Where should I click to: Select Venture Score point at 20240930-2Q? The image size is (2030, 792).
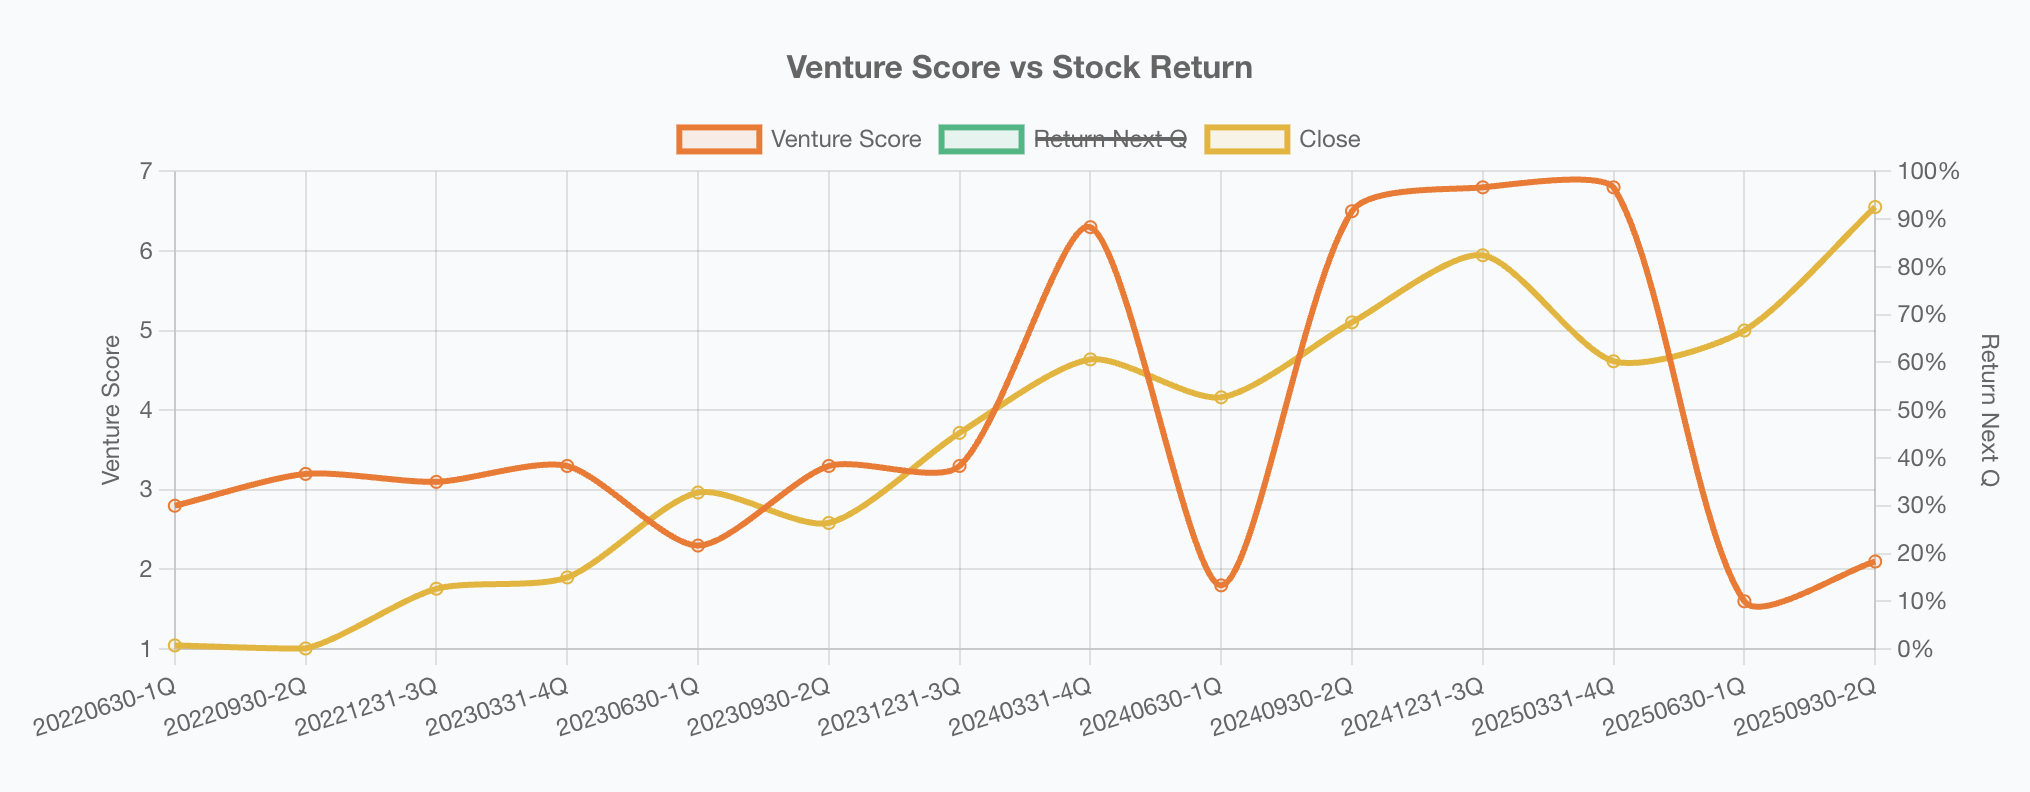(x=1352, y=211)
